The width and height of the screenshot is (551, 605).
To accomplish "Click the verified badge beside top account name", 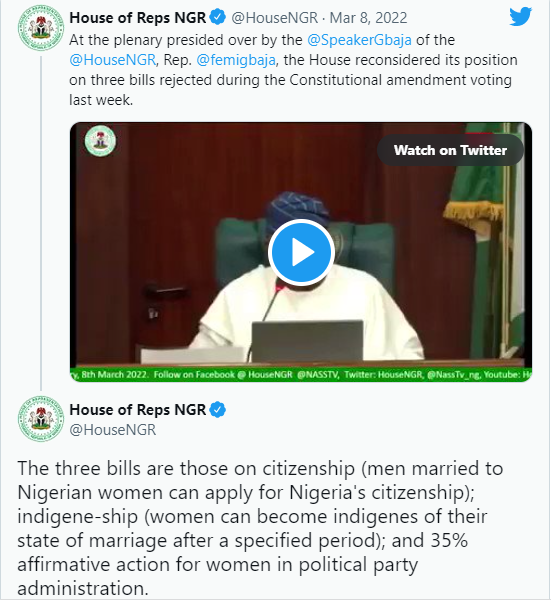I will [218, 17].
